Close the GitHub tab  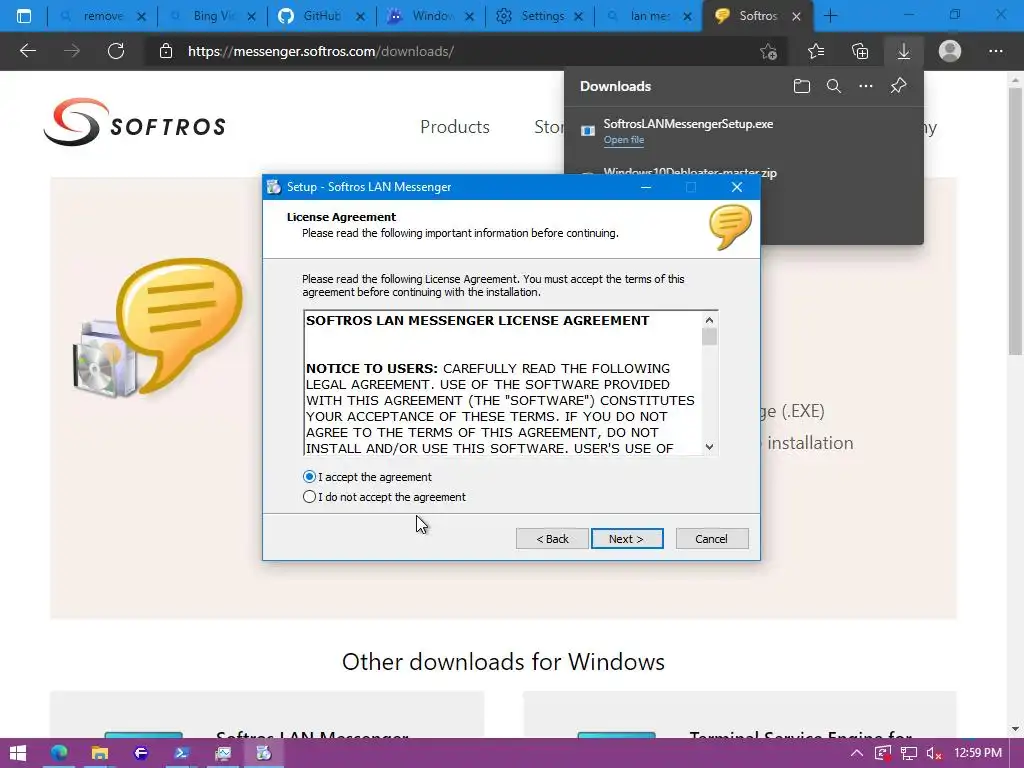[x=360, y=16]
